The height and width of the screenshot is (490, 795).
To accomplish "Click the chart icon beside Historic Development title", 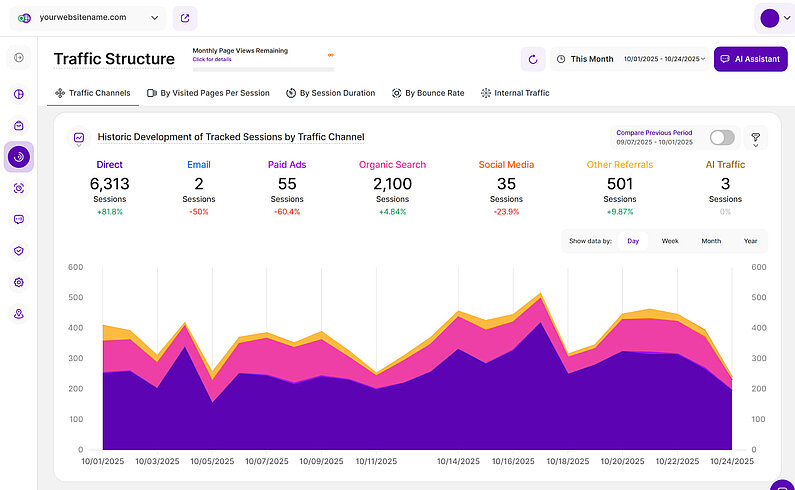I will [79, 137].
